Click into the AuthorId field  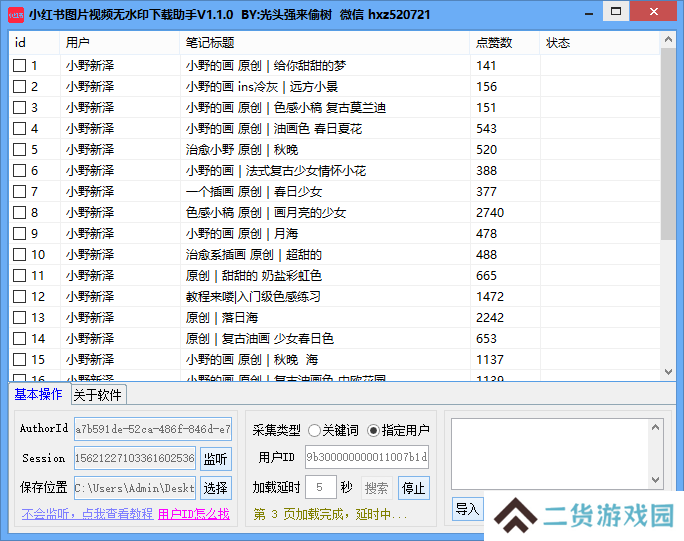click(x=153, y=429)
